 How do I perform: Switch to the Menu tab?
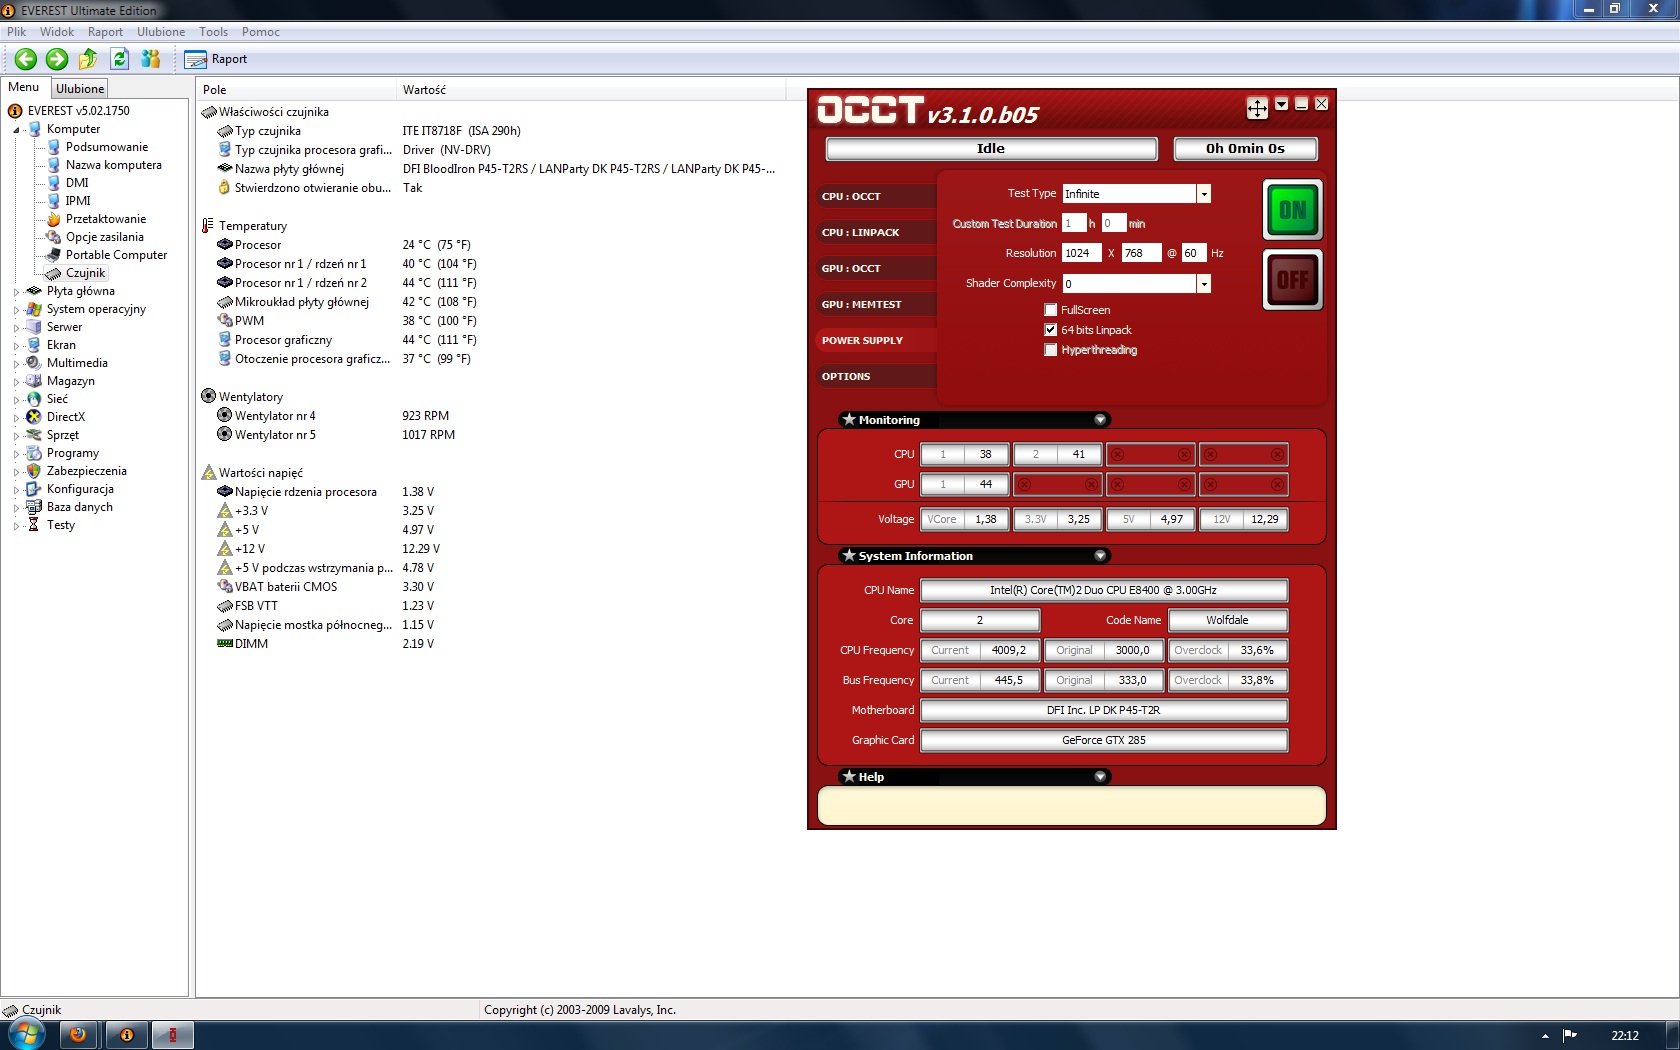tap(24, 87)
